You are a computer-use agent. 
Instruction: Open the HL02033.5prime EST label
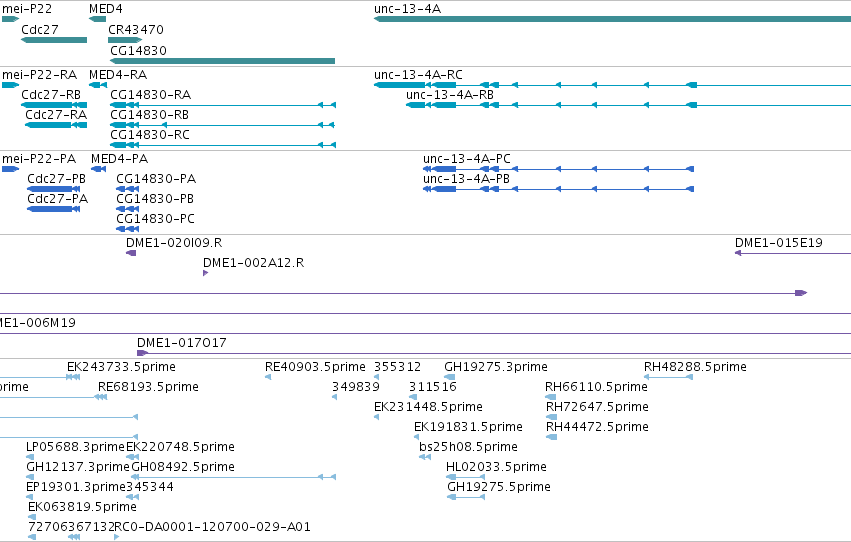pos(496,467)
